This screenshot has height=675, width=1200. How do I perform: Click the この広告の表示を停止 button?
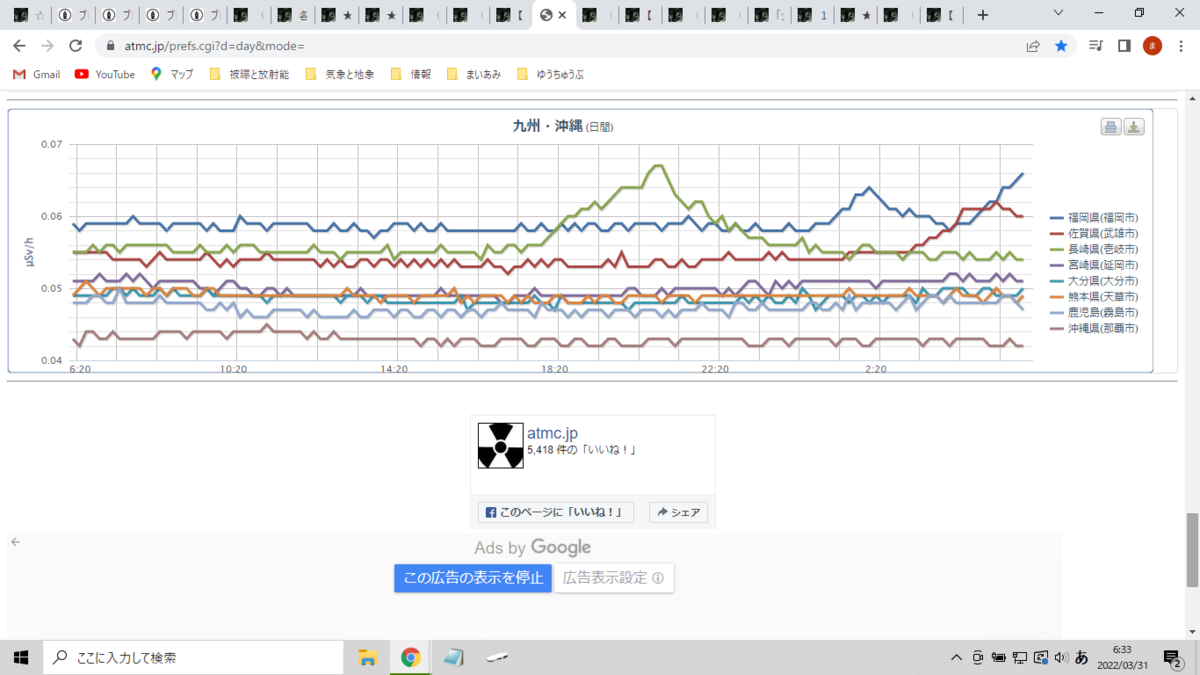point(472,578)
